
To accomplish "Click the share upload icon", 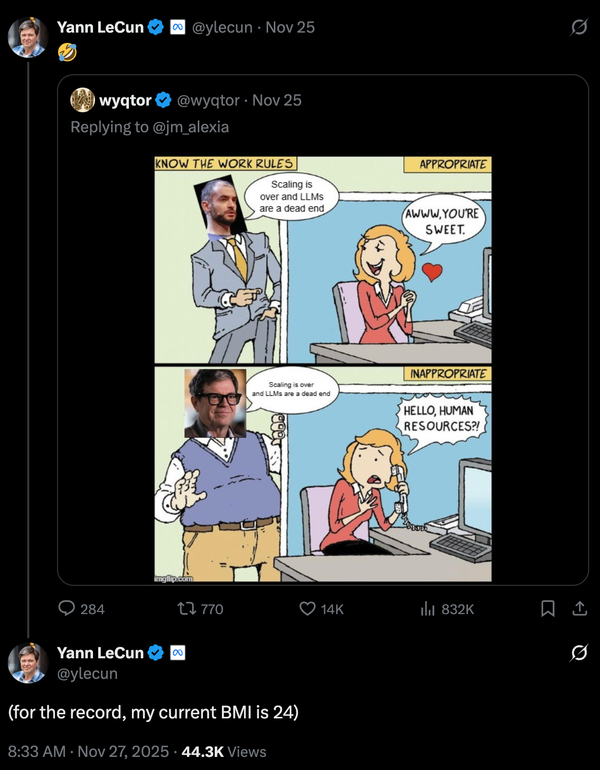I will pyautogui.click(x=578, y=608).
